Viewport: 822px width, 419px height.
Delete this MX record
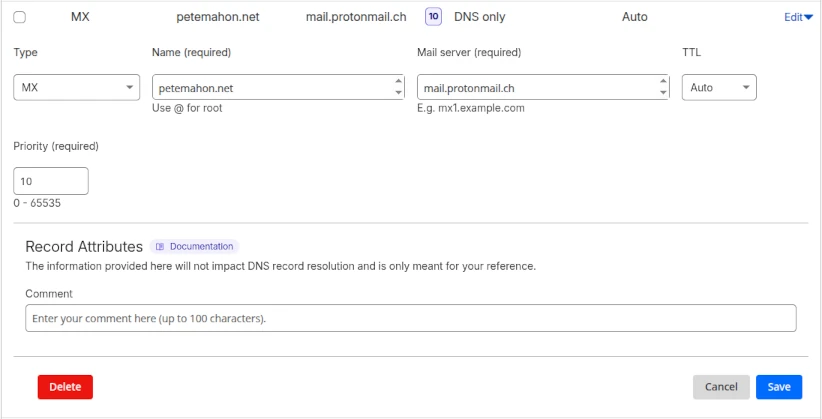pyautogui.click(x=65, y=387)
